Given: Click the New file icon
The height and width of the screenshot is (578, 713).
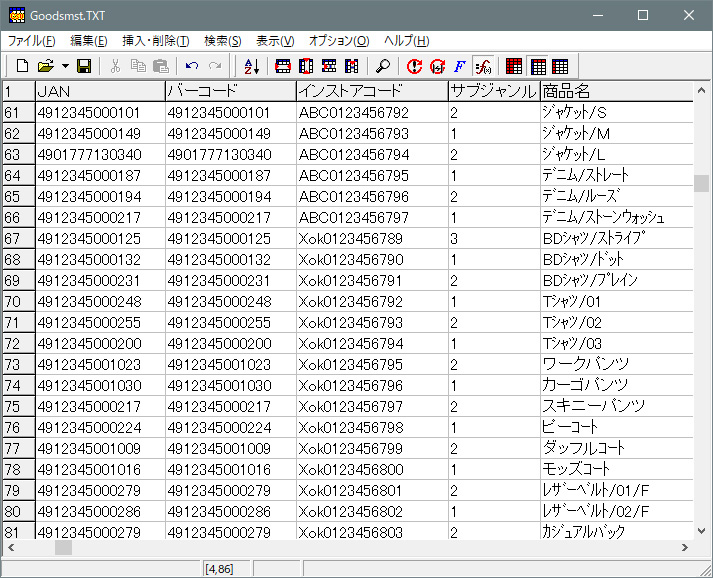Looking at the screenshot, I should 22,66.
